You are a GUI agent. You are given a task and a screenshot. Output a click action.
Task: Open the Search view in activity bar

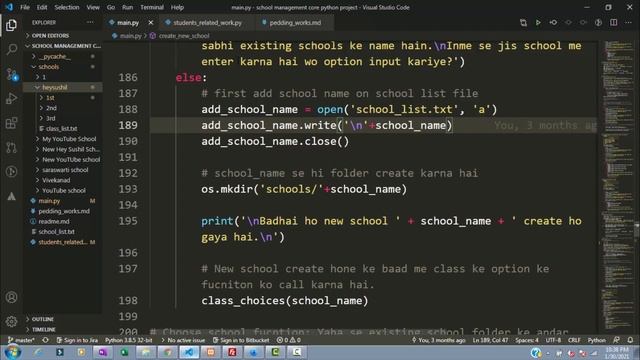(11, 49)
